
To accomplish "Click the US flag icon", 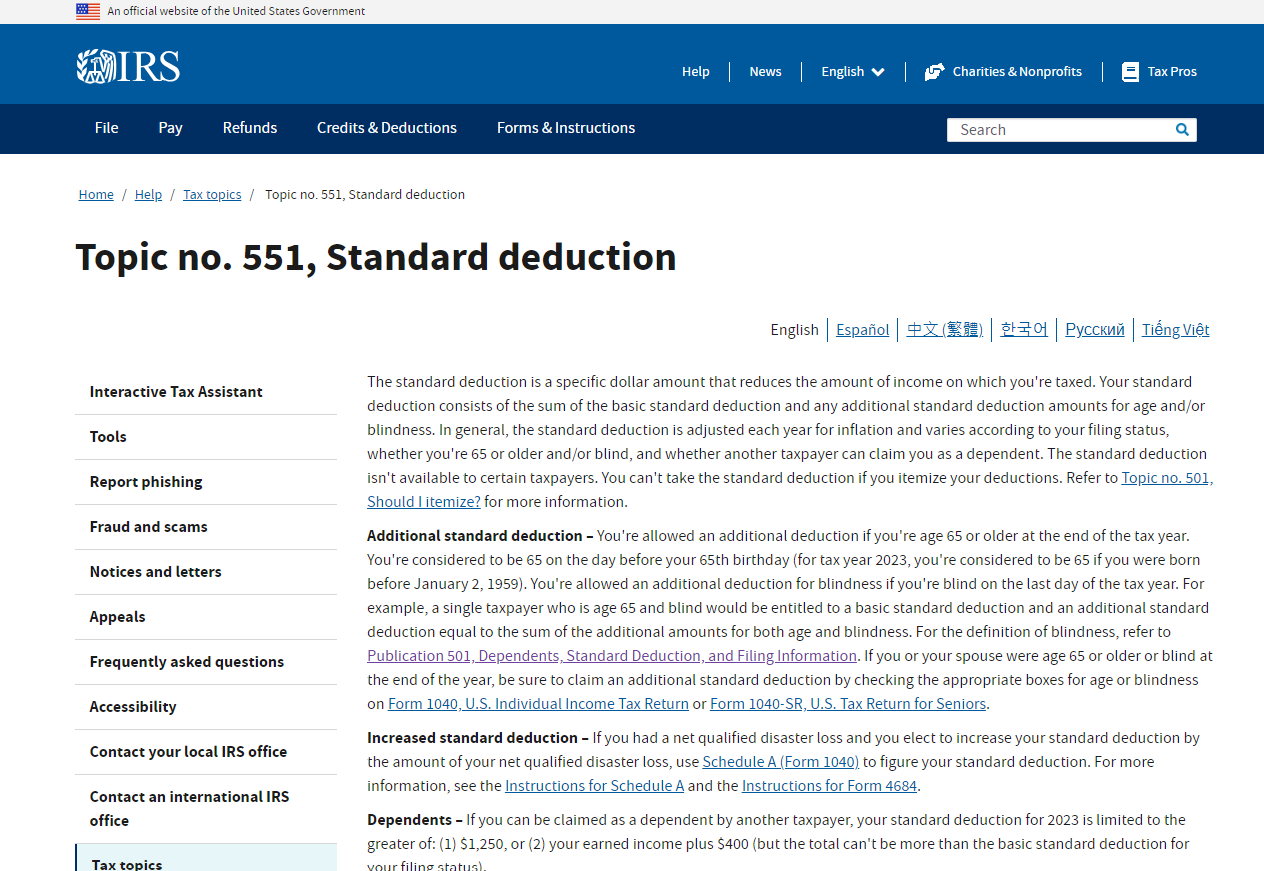I will pyautogui.click(x=88, y=11).
